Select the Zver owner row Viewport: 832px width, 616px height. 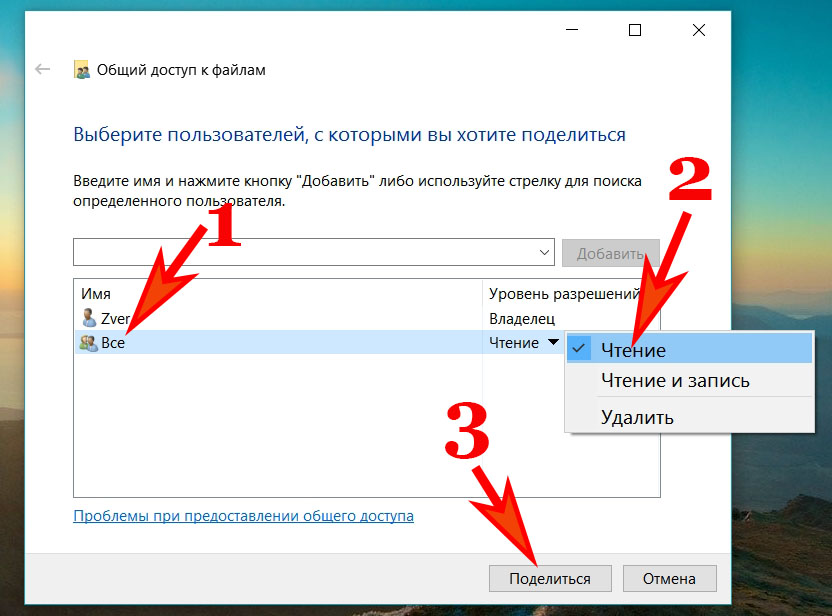pyautogui.click(x=250, y=318)
